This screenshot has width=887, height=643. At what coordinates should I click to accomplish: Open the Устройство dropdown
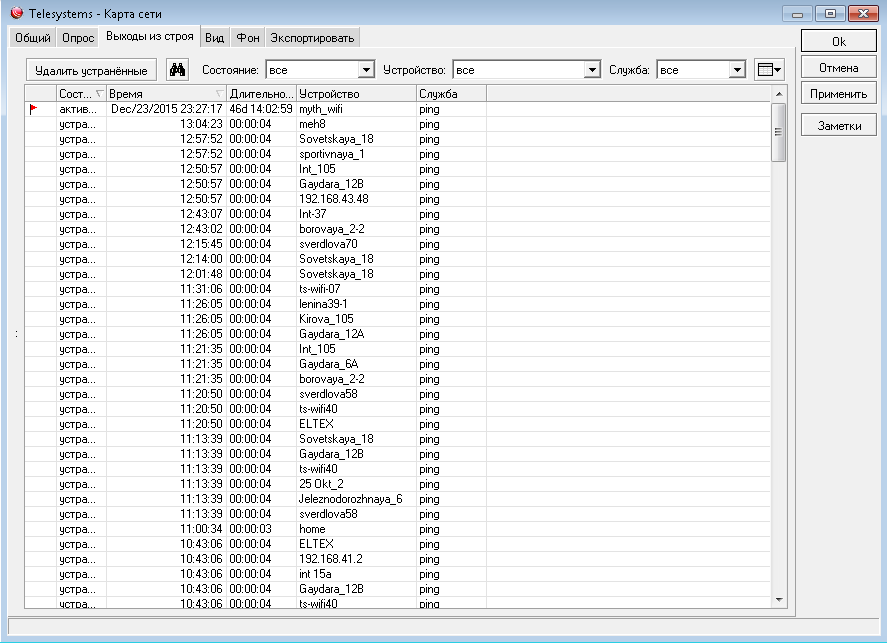point(592,70)
